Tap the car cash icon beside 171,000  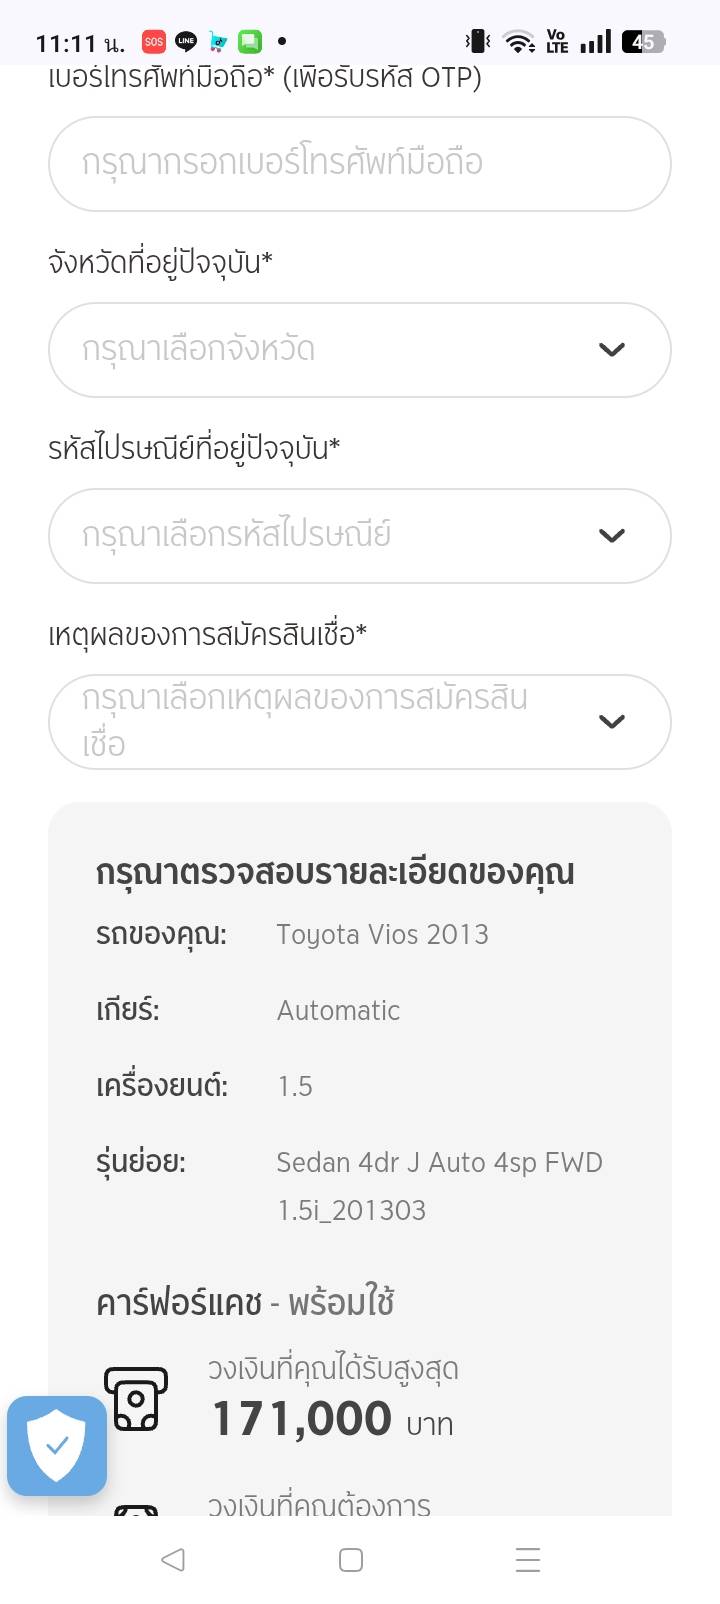tap(135, 1397)
